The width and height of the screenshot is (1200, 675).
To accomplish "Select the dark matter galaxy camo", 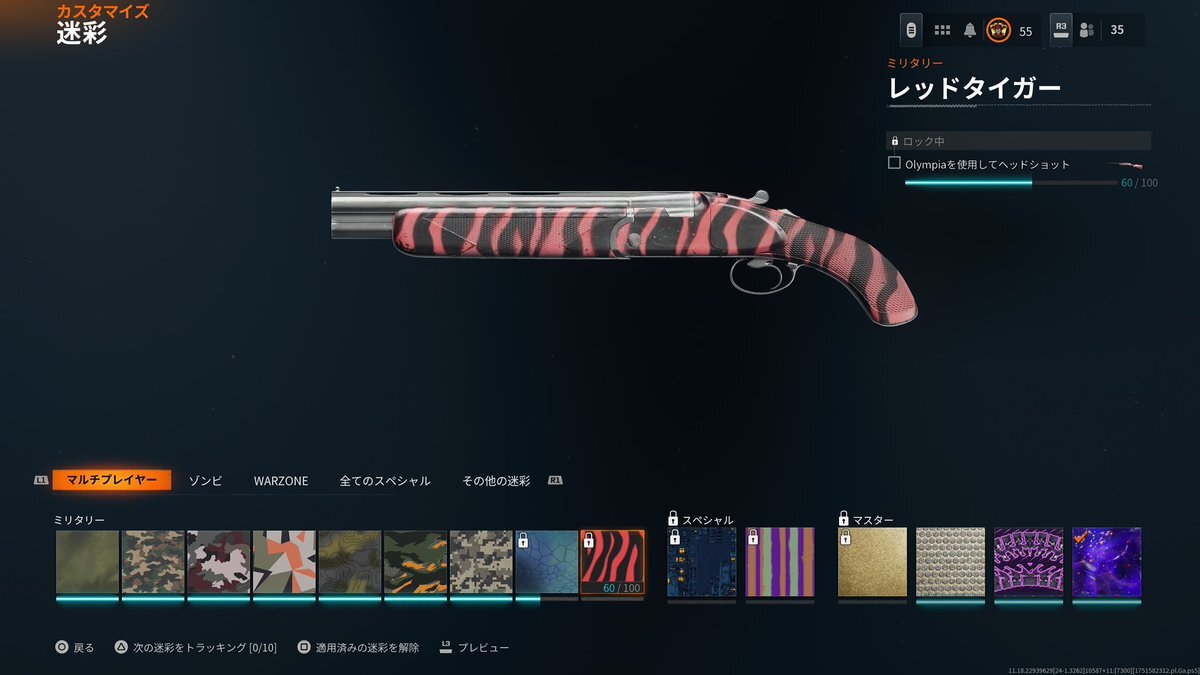I will (x=1106, y=562).
